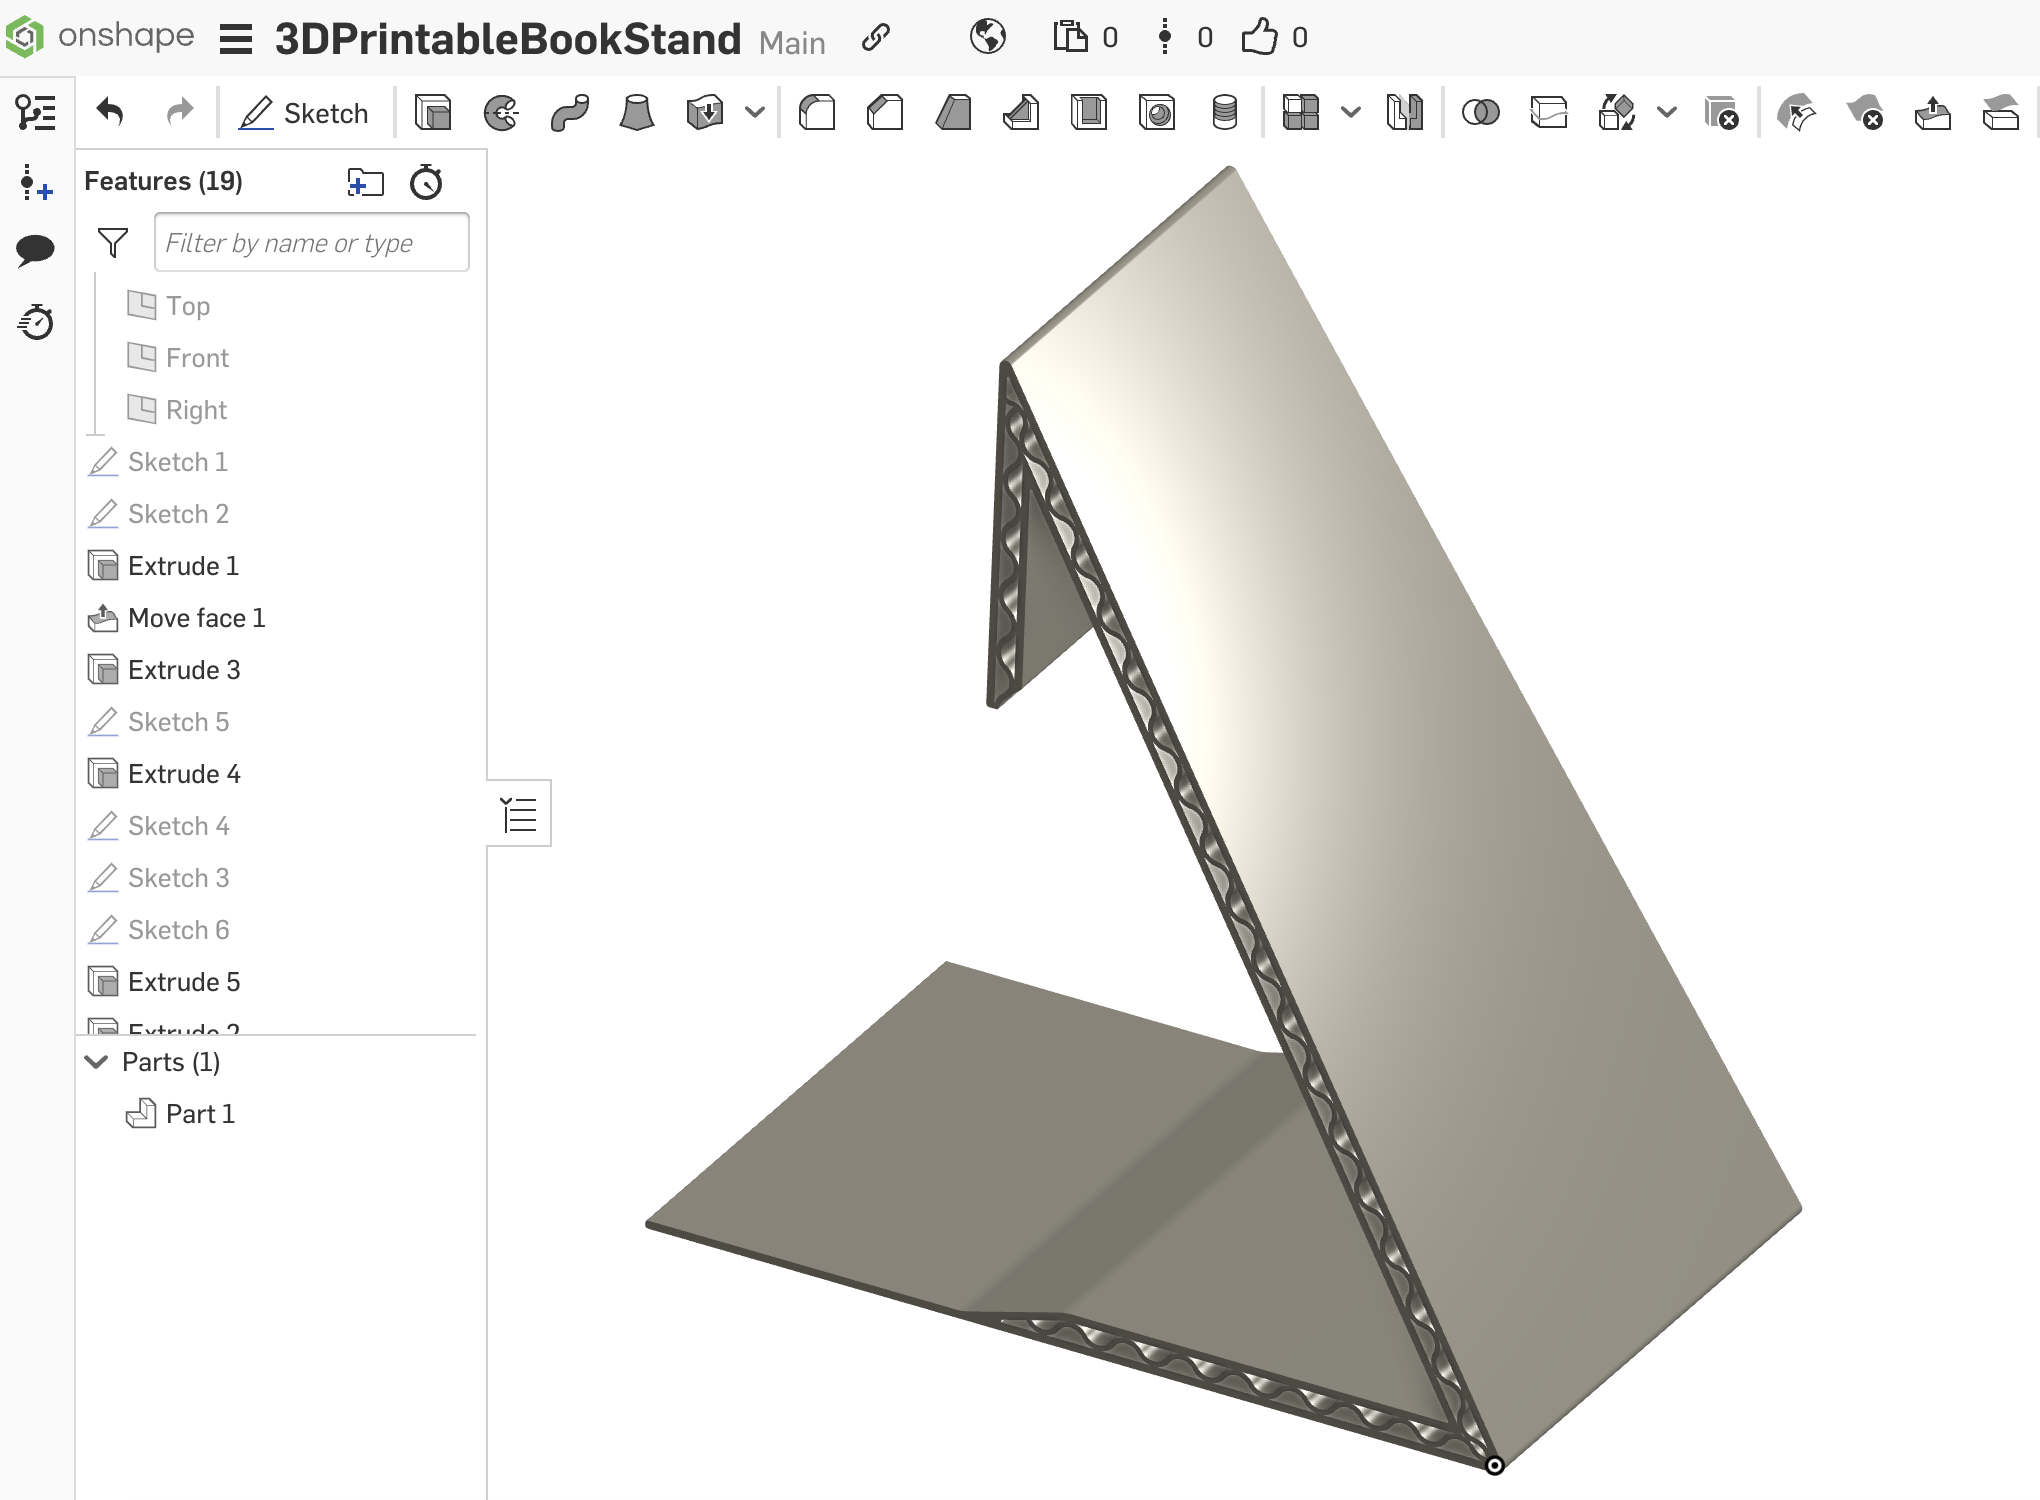Image resolution: width=2040 pixels, height=1500 pixels.
Task: Select the Extrude tool
Action: [x=432, y=112]
